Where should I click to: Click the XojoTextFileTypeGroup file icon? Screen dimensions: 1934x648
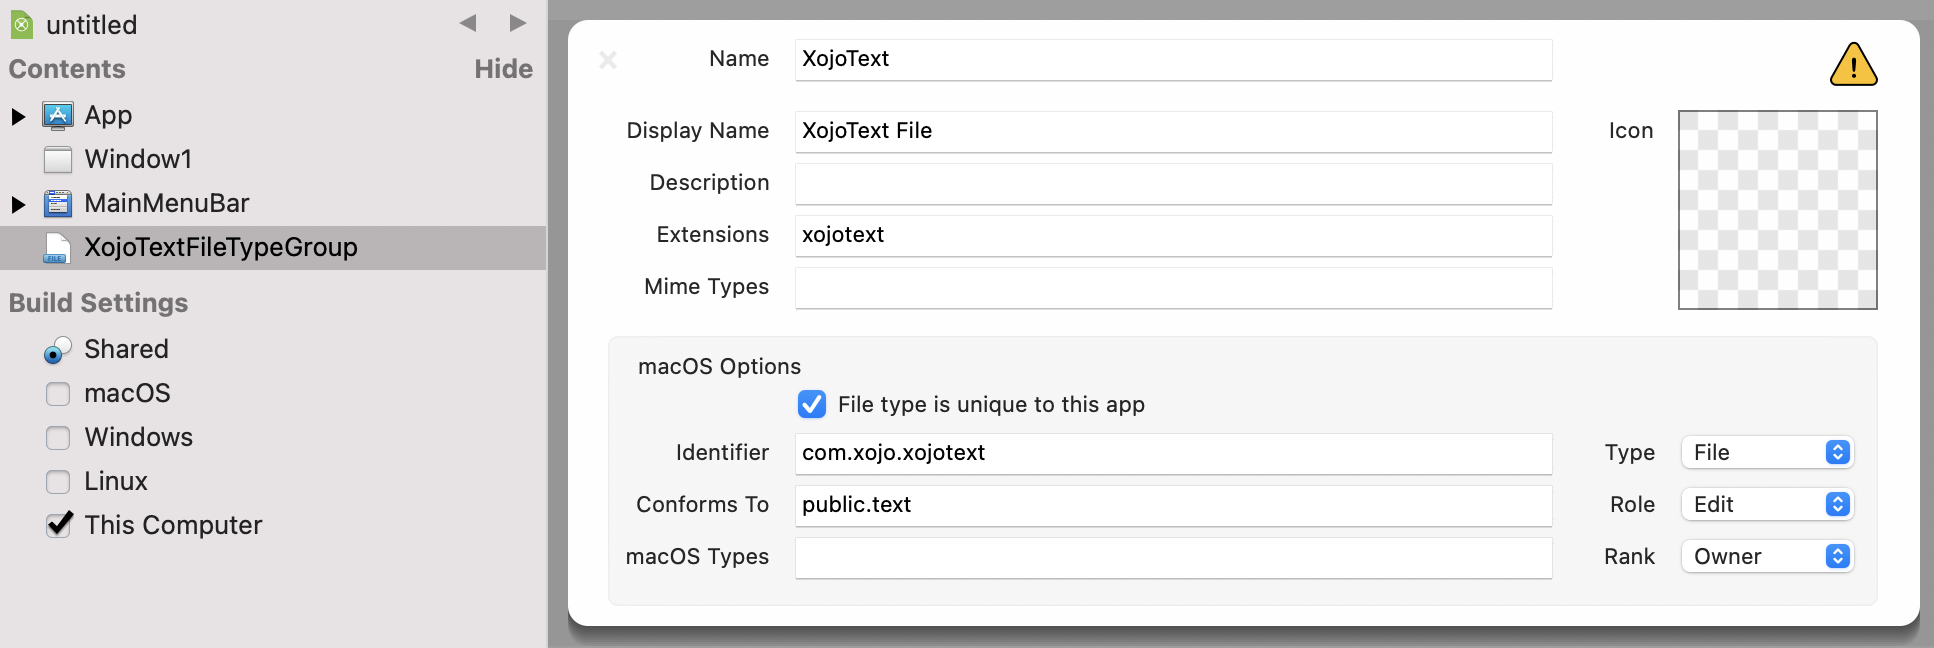coord(58,247)
